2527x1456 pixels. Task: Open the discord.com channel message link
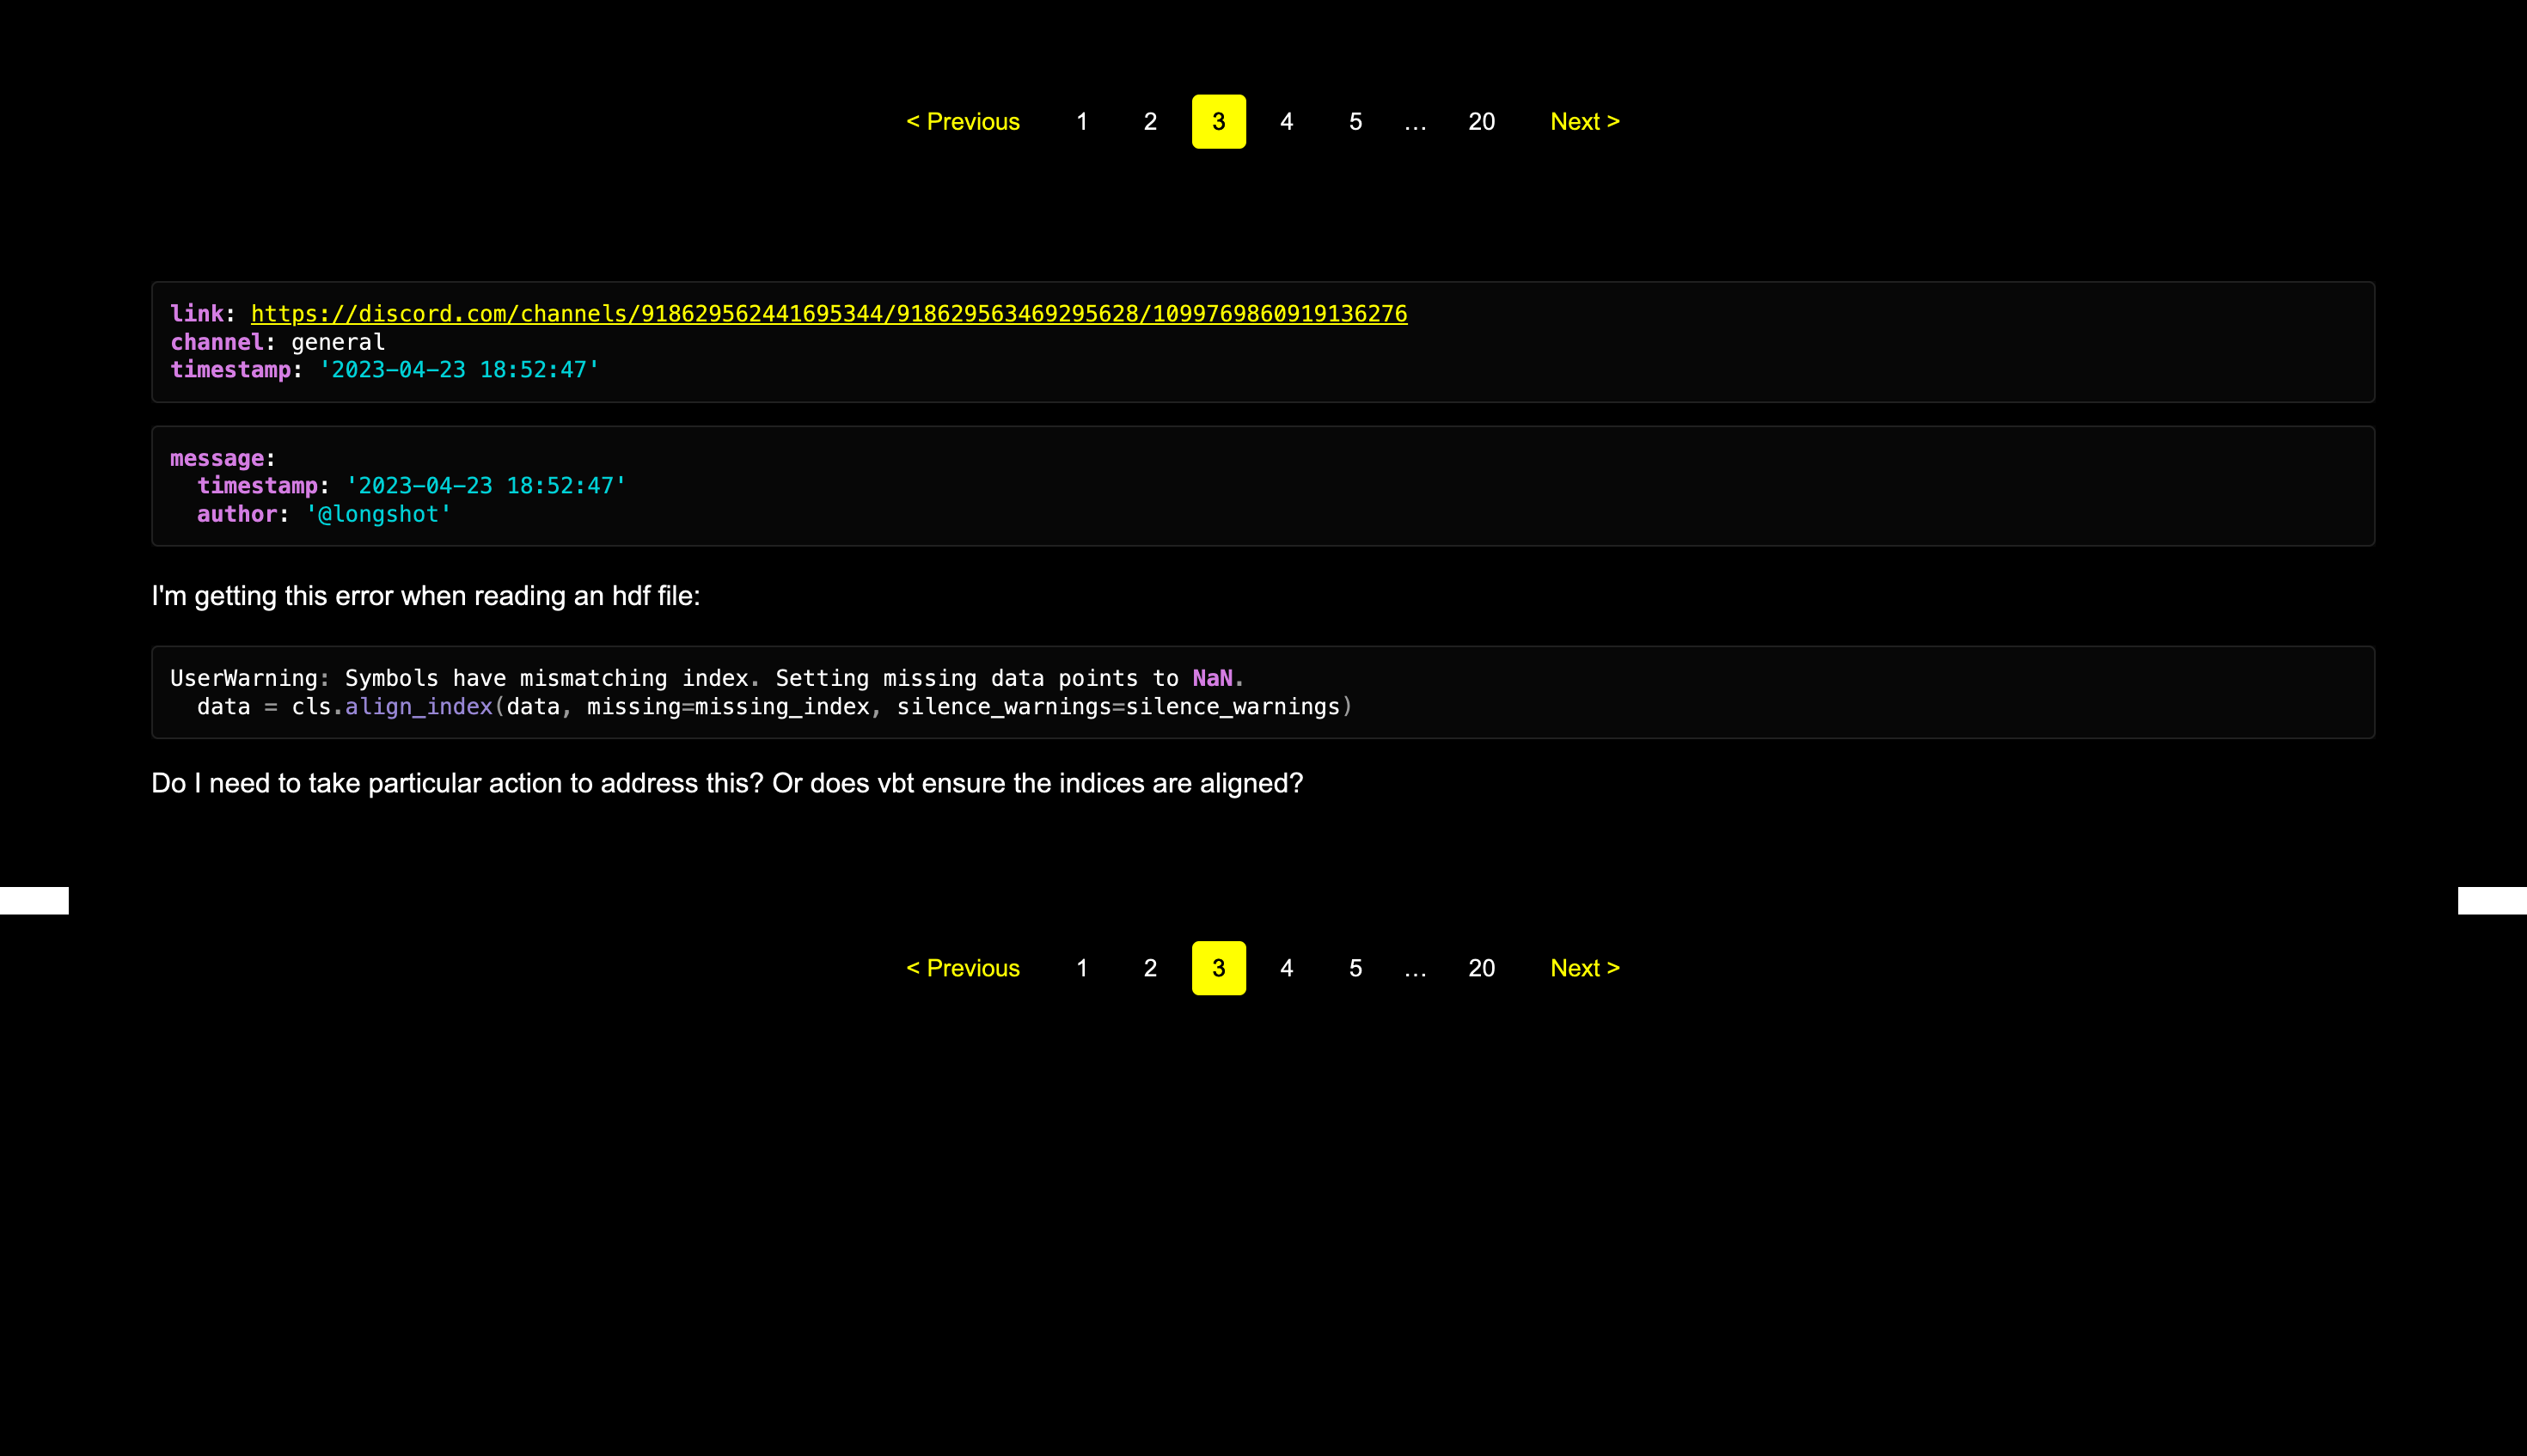pyautogui.click(x=828, y=314)
